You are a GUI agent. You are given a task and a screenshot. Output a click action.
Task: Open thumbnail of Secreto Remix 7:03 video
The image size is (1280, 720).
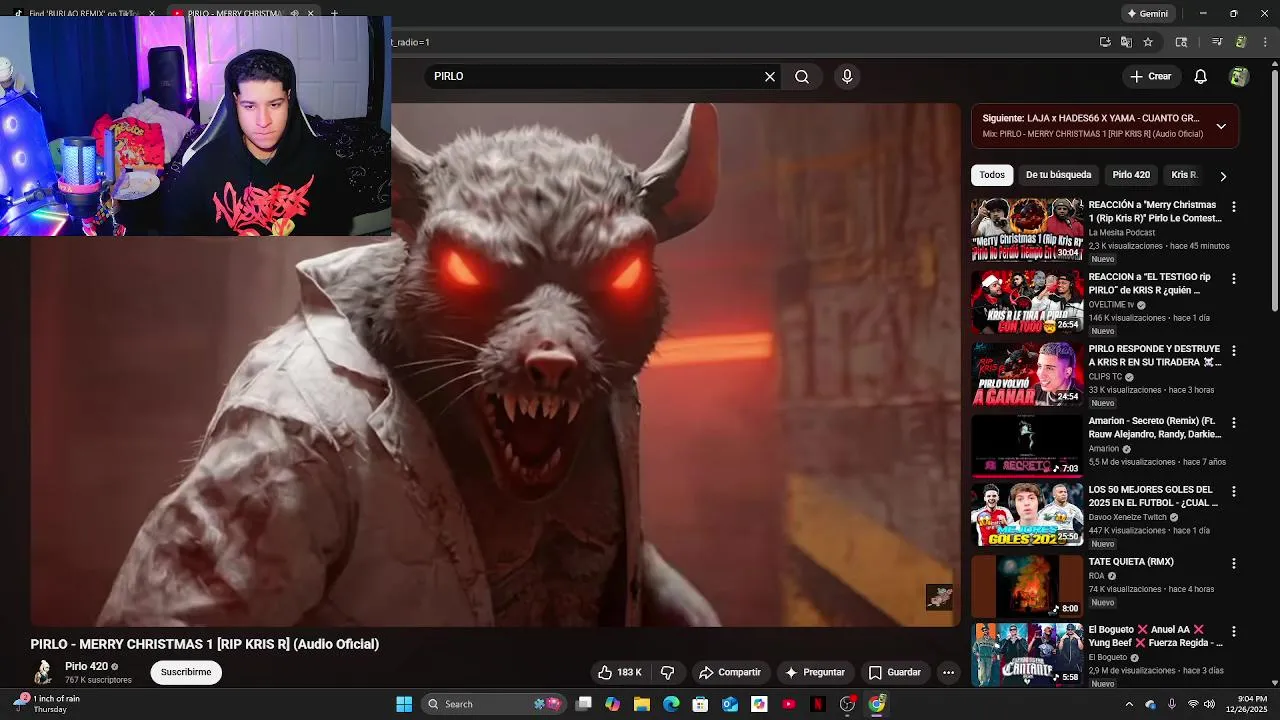tap(1027, 445)
